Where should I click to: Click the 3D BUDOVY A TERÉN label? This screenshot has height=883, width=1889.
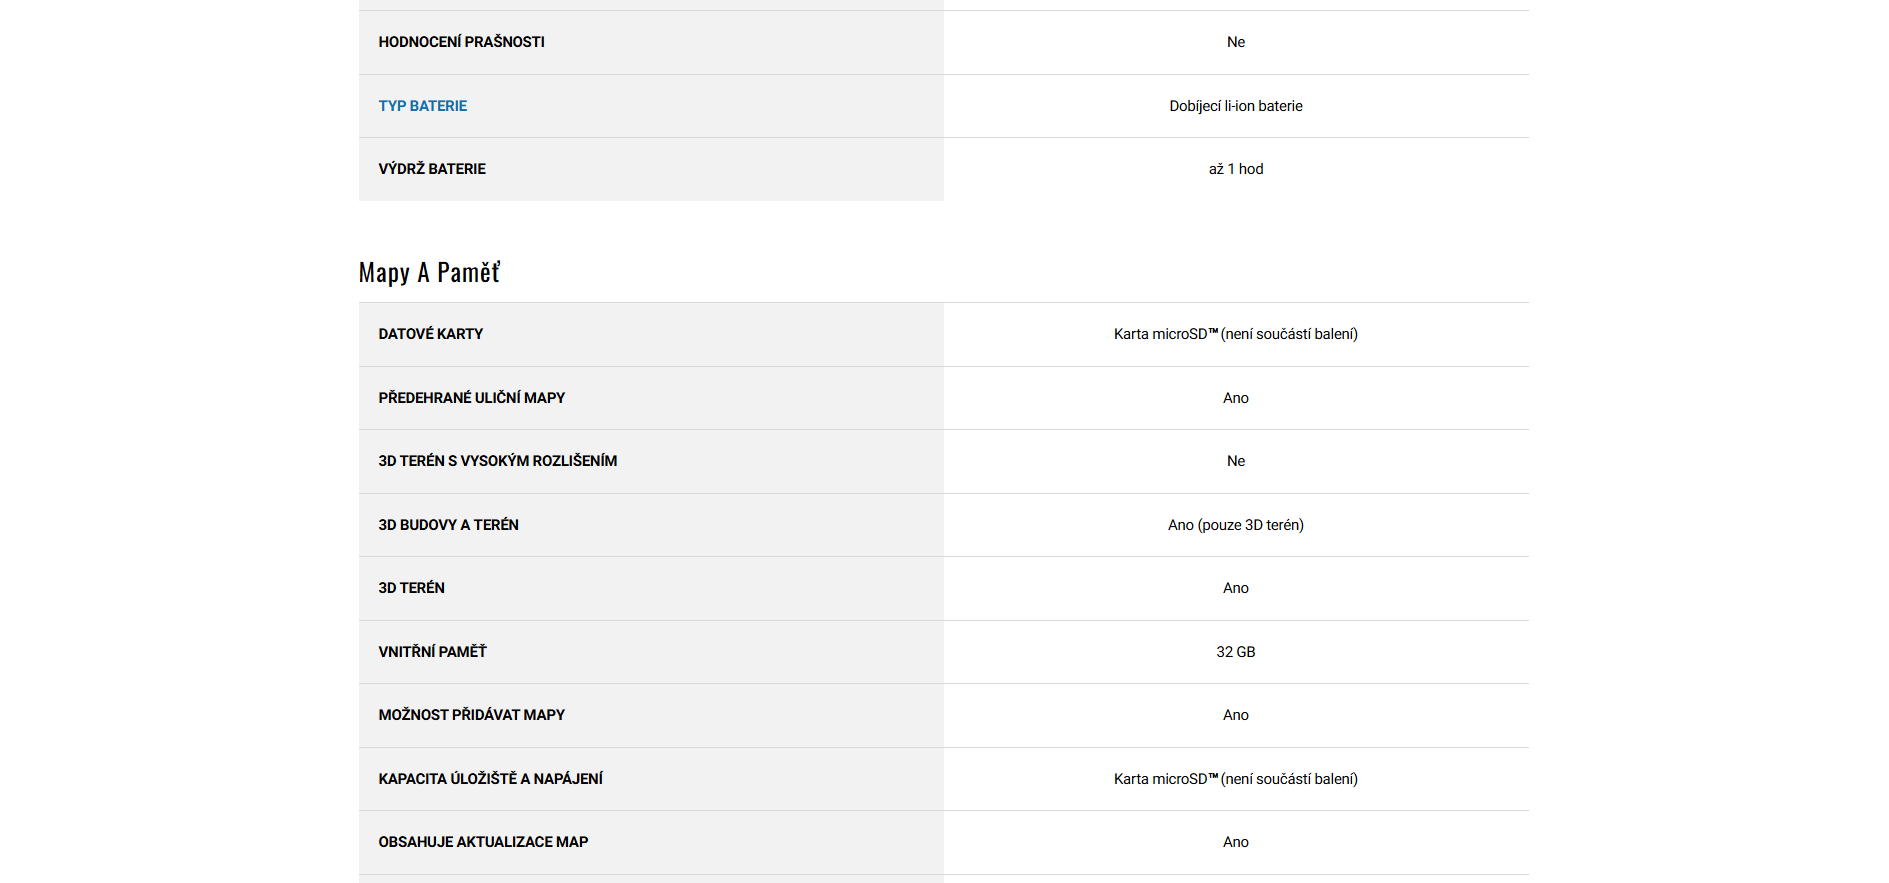[448, 525]
